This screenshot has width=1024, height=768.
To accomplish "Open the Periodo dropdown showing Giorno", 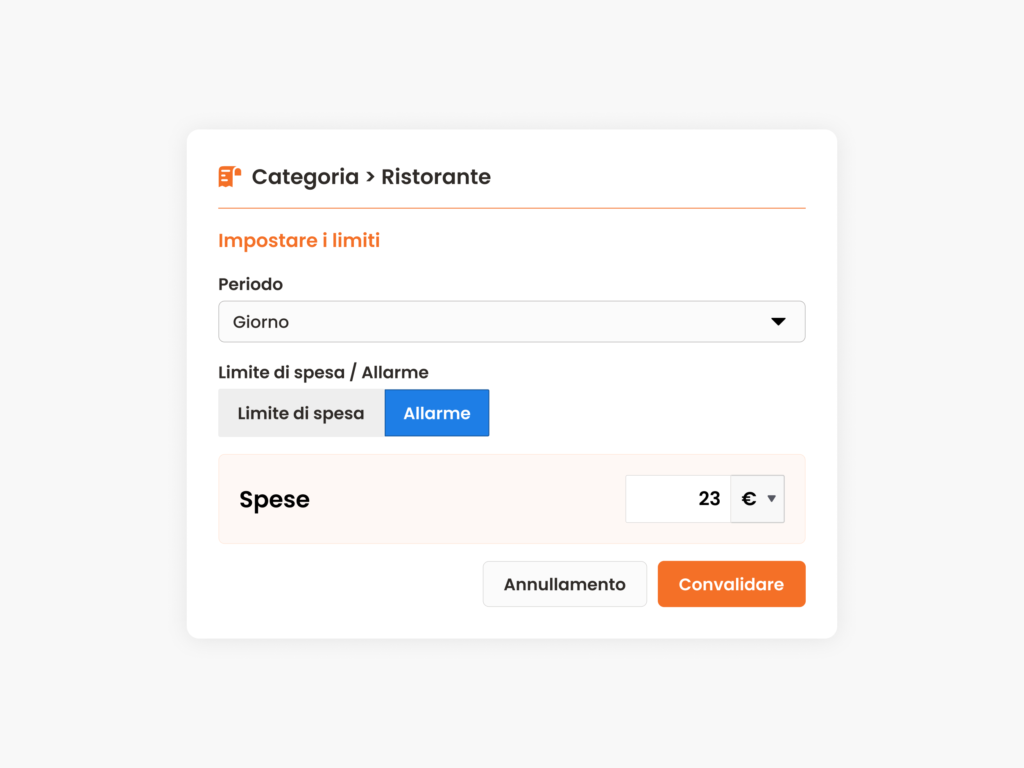I will click(x=511, y=321).
